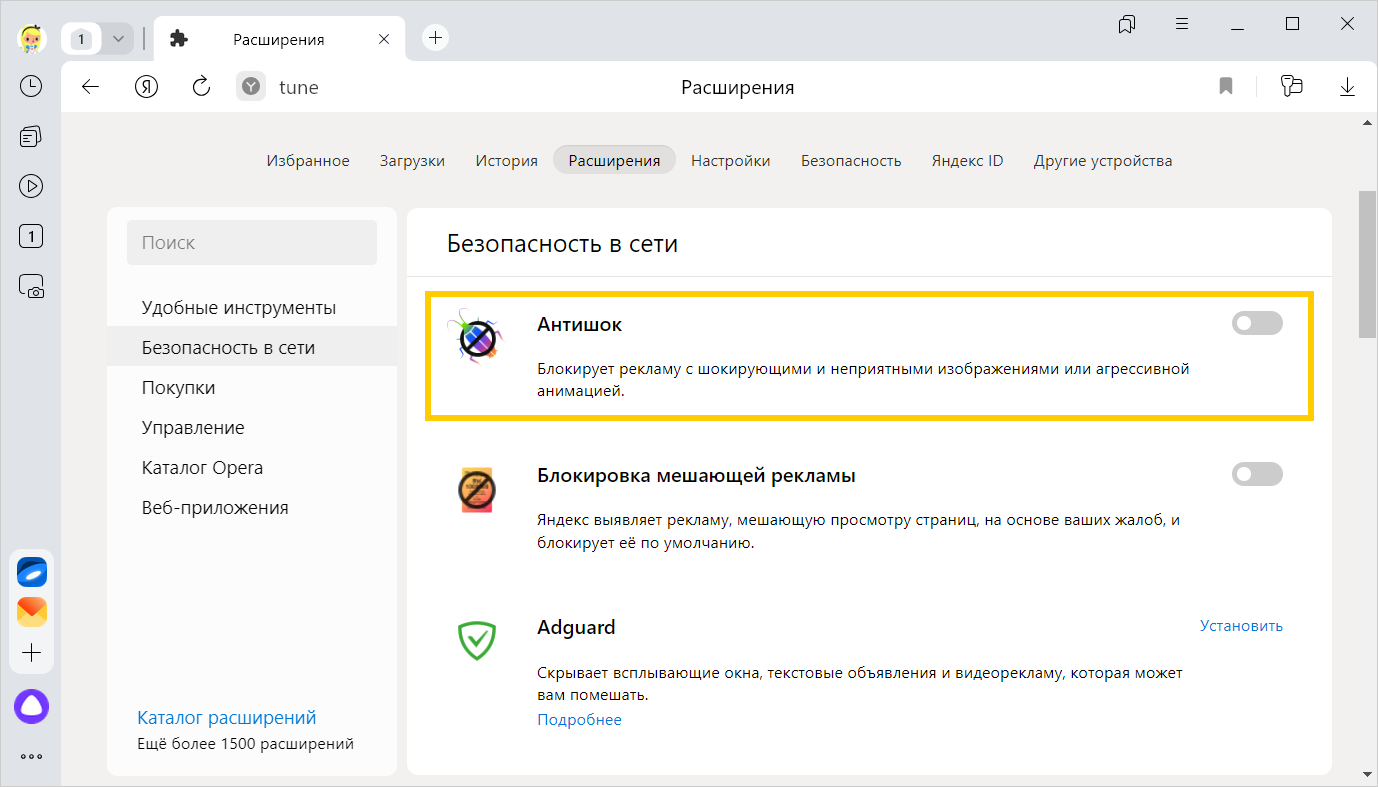
Task: Click the Блокировка мешающей рекламы title
Action: (x=696, y=476)
